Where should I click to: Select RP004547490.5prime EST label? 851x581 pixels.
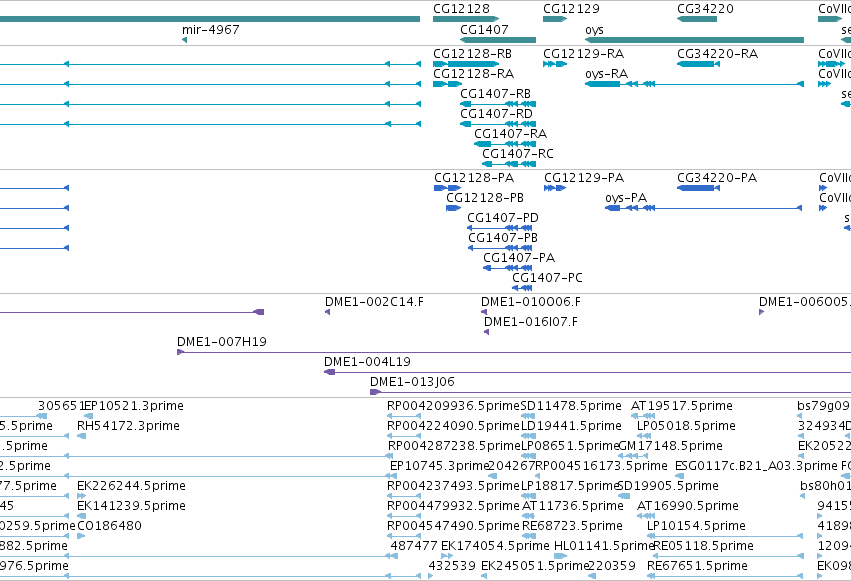pyautogui.click(x=453, y=526)
